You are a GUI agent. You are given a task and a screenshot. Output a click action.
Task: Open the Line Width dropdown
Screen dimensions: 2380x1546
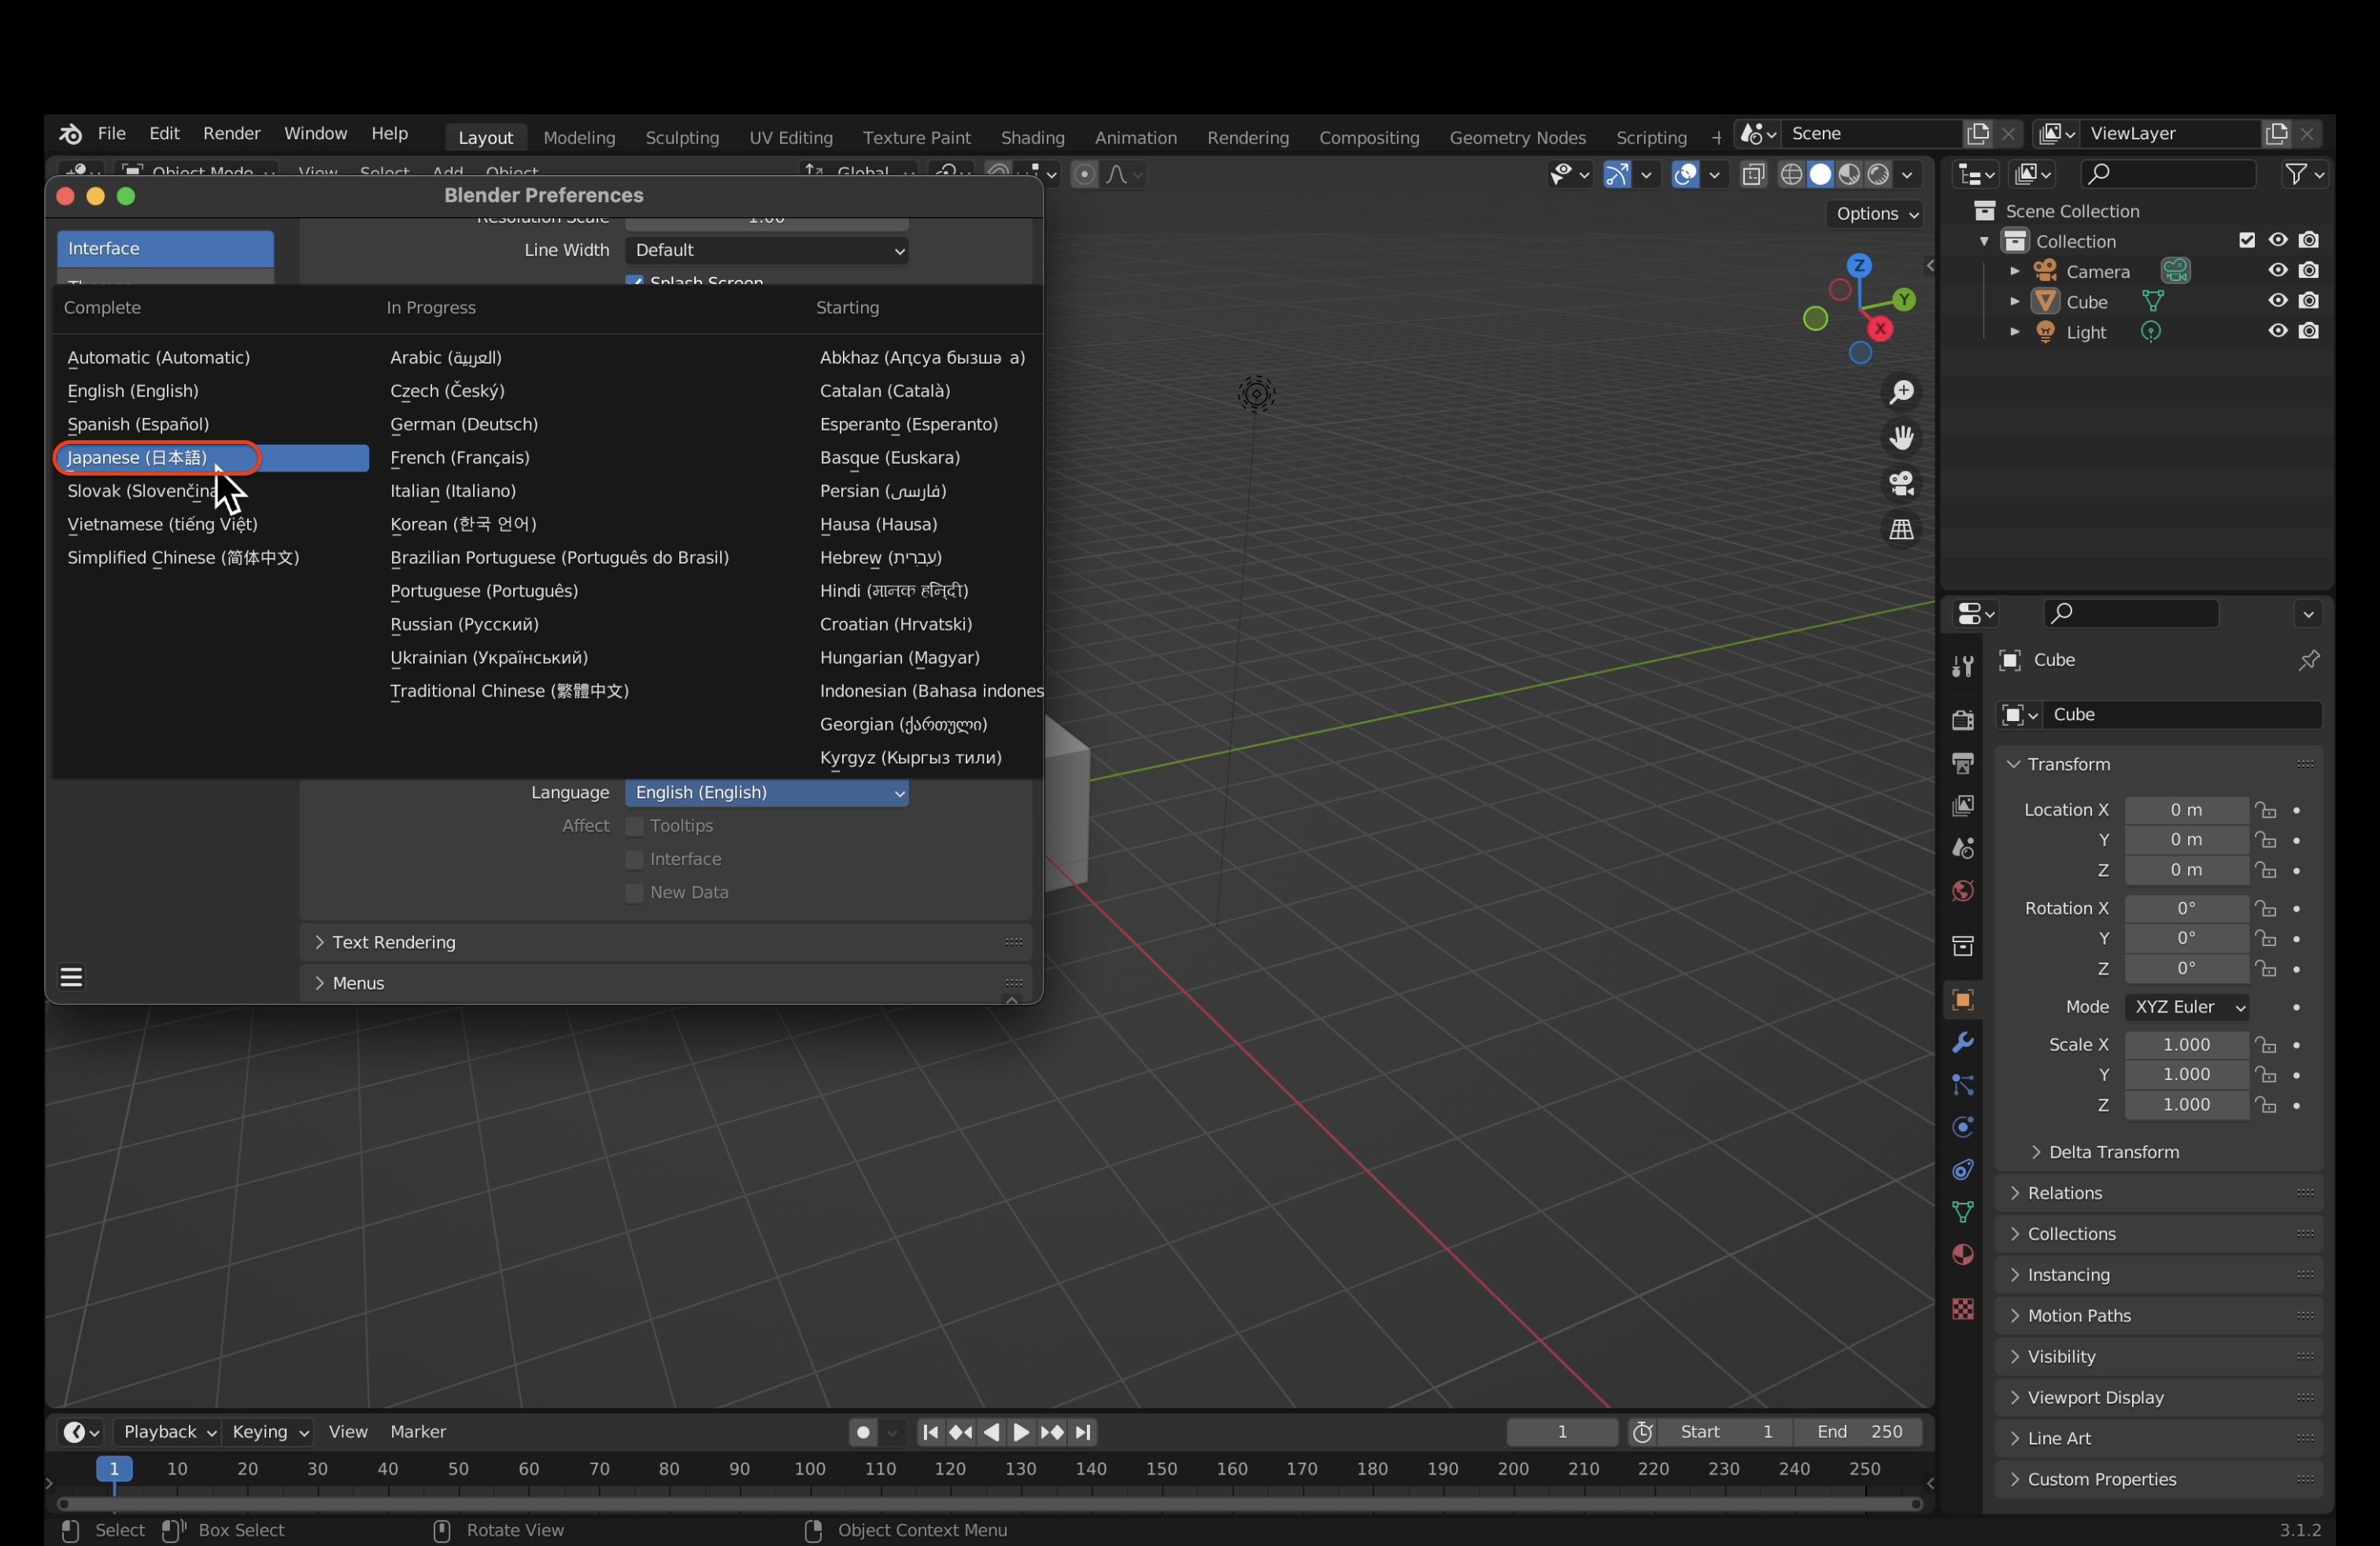coord(766,250)
